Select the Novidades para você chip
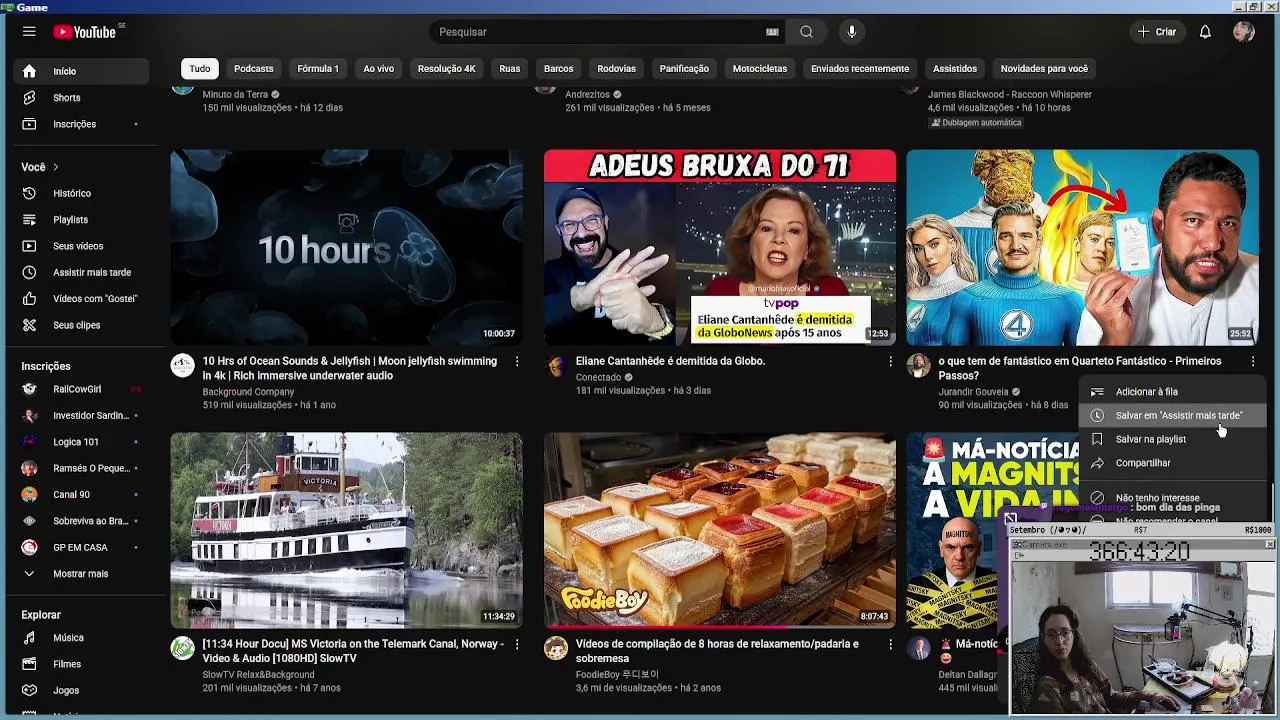 point(1044,69)
